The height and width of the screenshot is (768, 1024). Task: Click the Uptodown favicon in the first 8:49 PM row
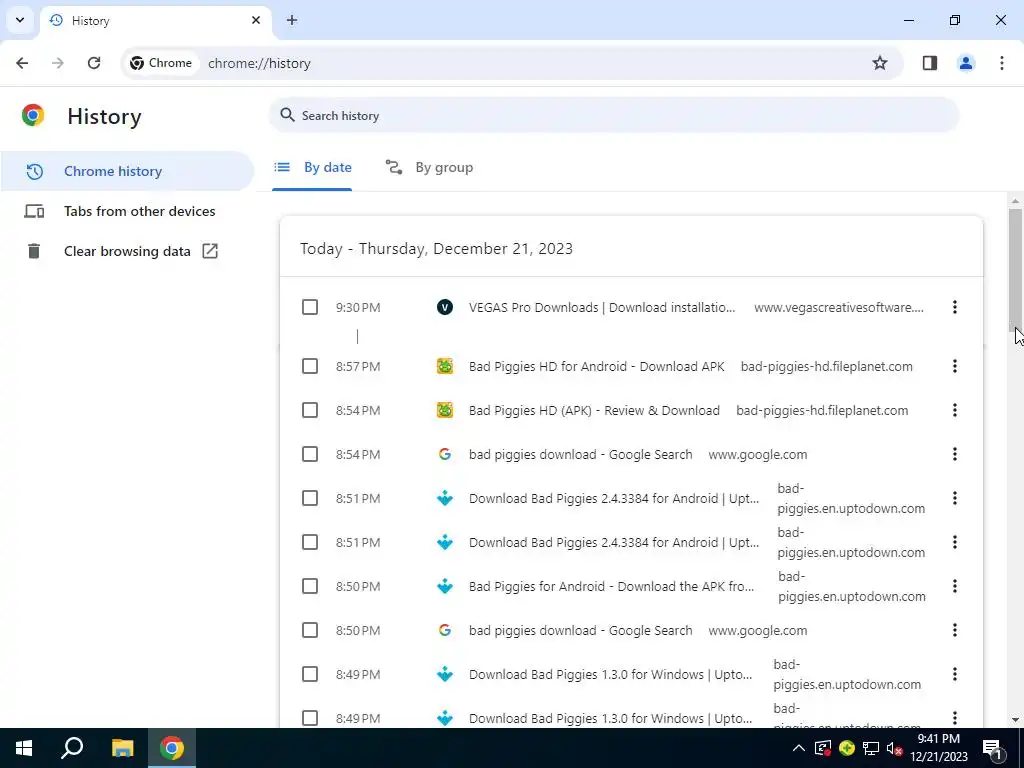(x=445, y=674)
